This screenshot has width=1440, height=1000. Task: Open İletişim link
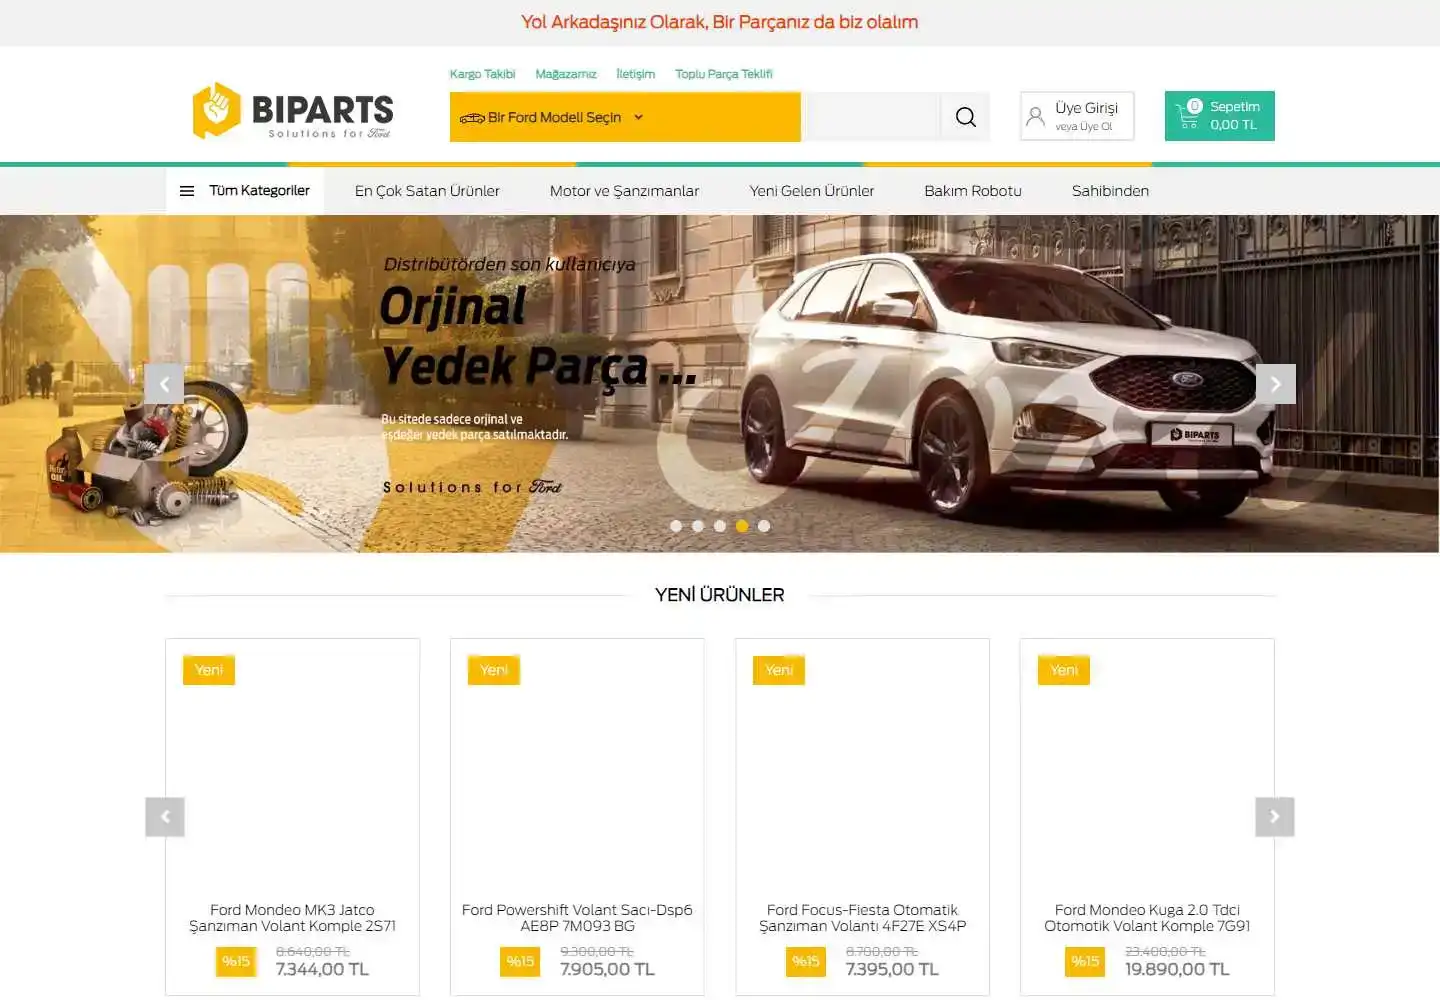pos(635,74)
